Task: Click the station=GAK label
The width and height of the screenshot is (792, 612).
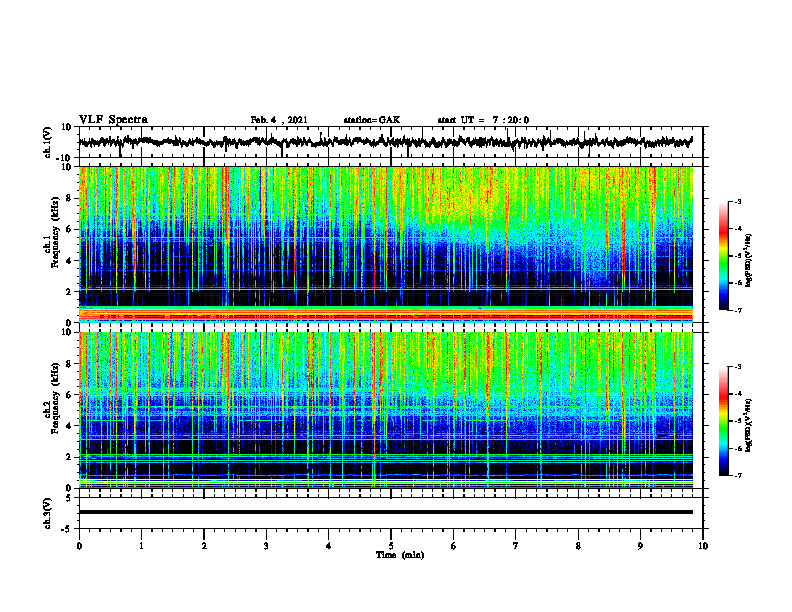Action: (372, 120)
